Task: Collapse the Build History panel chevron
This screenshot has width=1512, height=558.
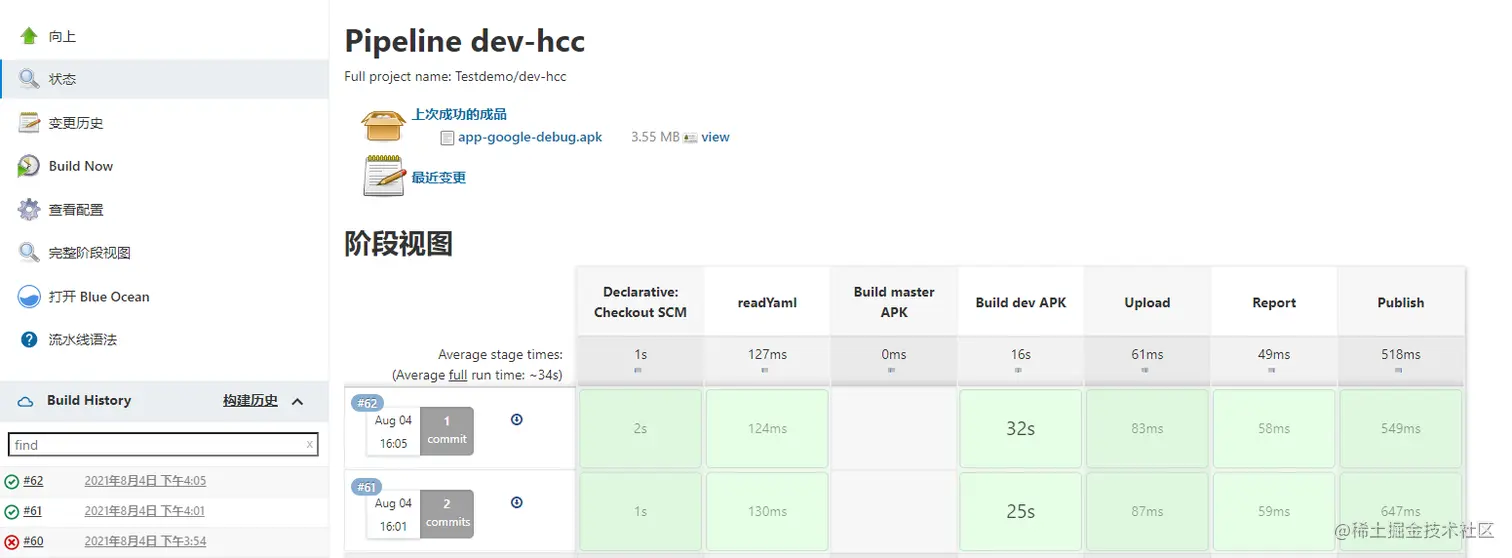Action: [297, 401]
